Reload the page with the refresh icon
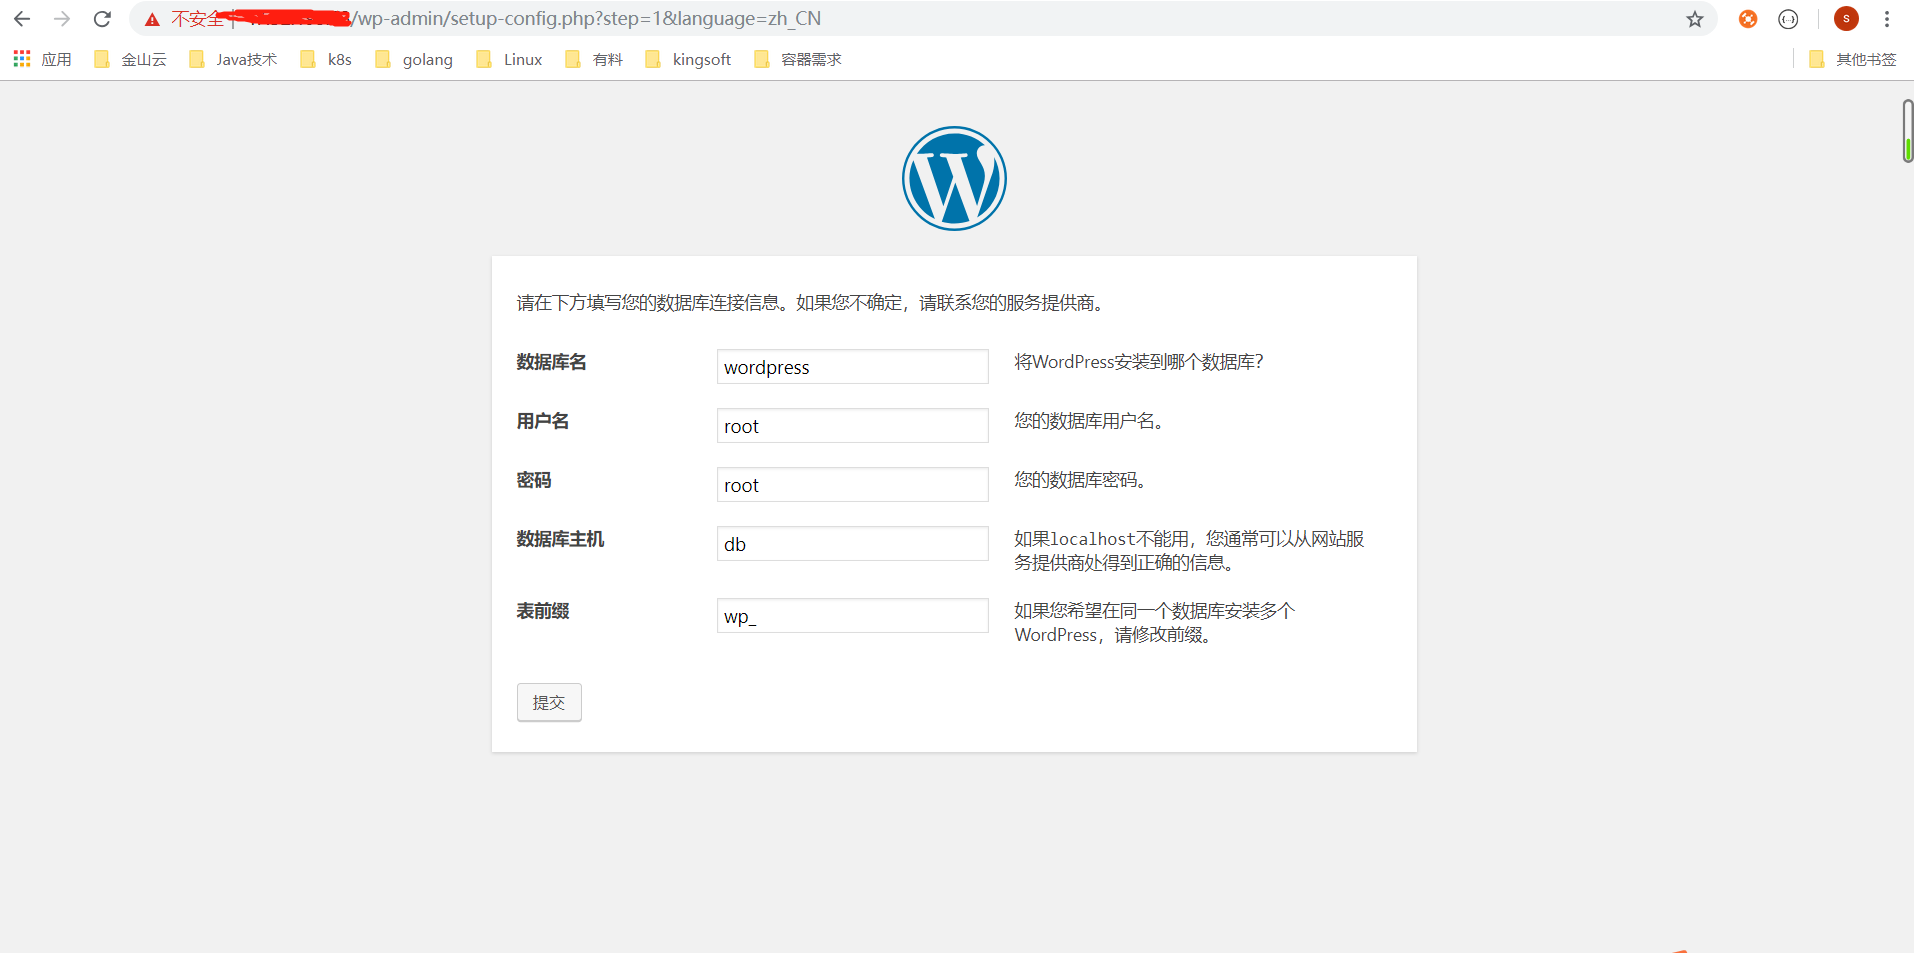This screenshot has height=953, width=1914. pos(102,19)
